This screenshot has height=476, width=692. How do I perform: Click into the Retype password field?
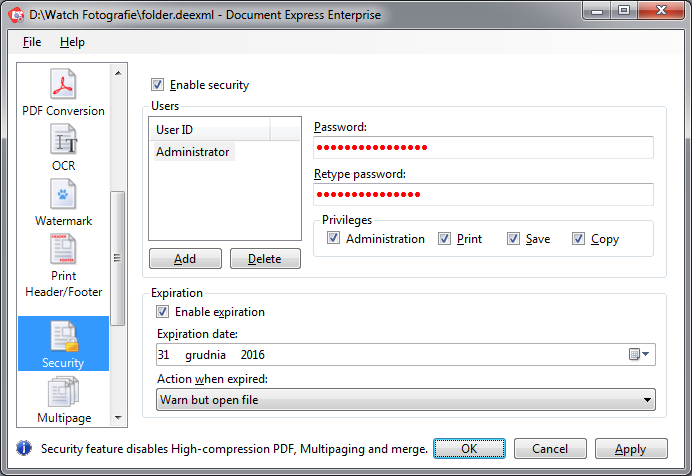pyautogui.click(x=483, y=195)
